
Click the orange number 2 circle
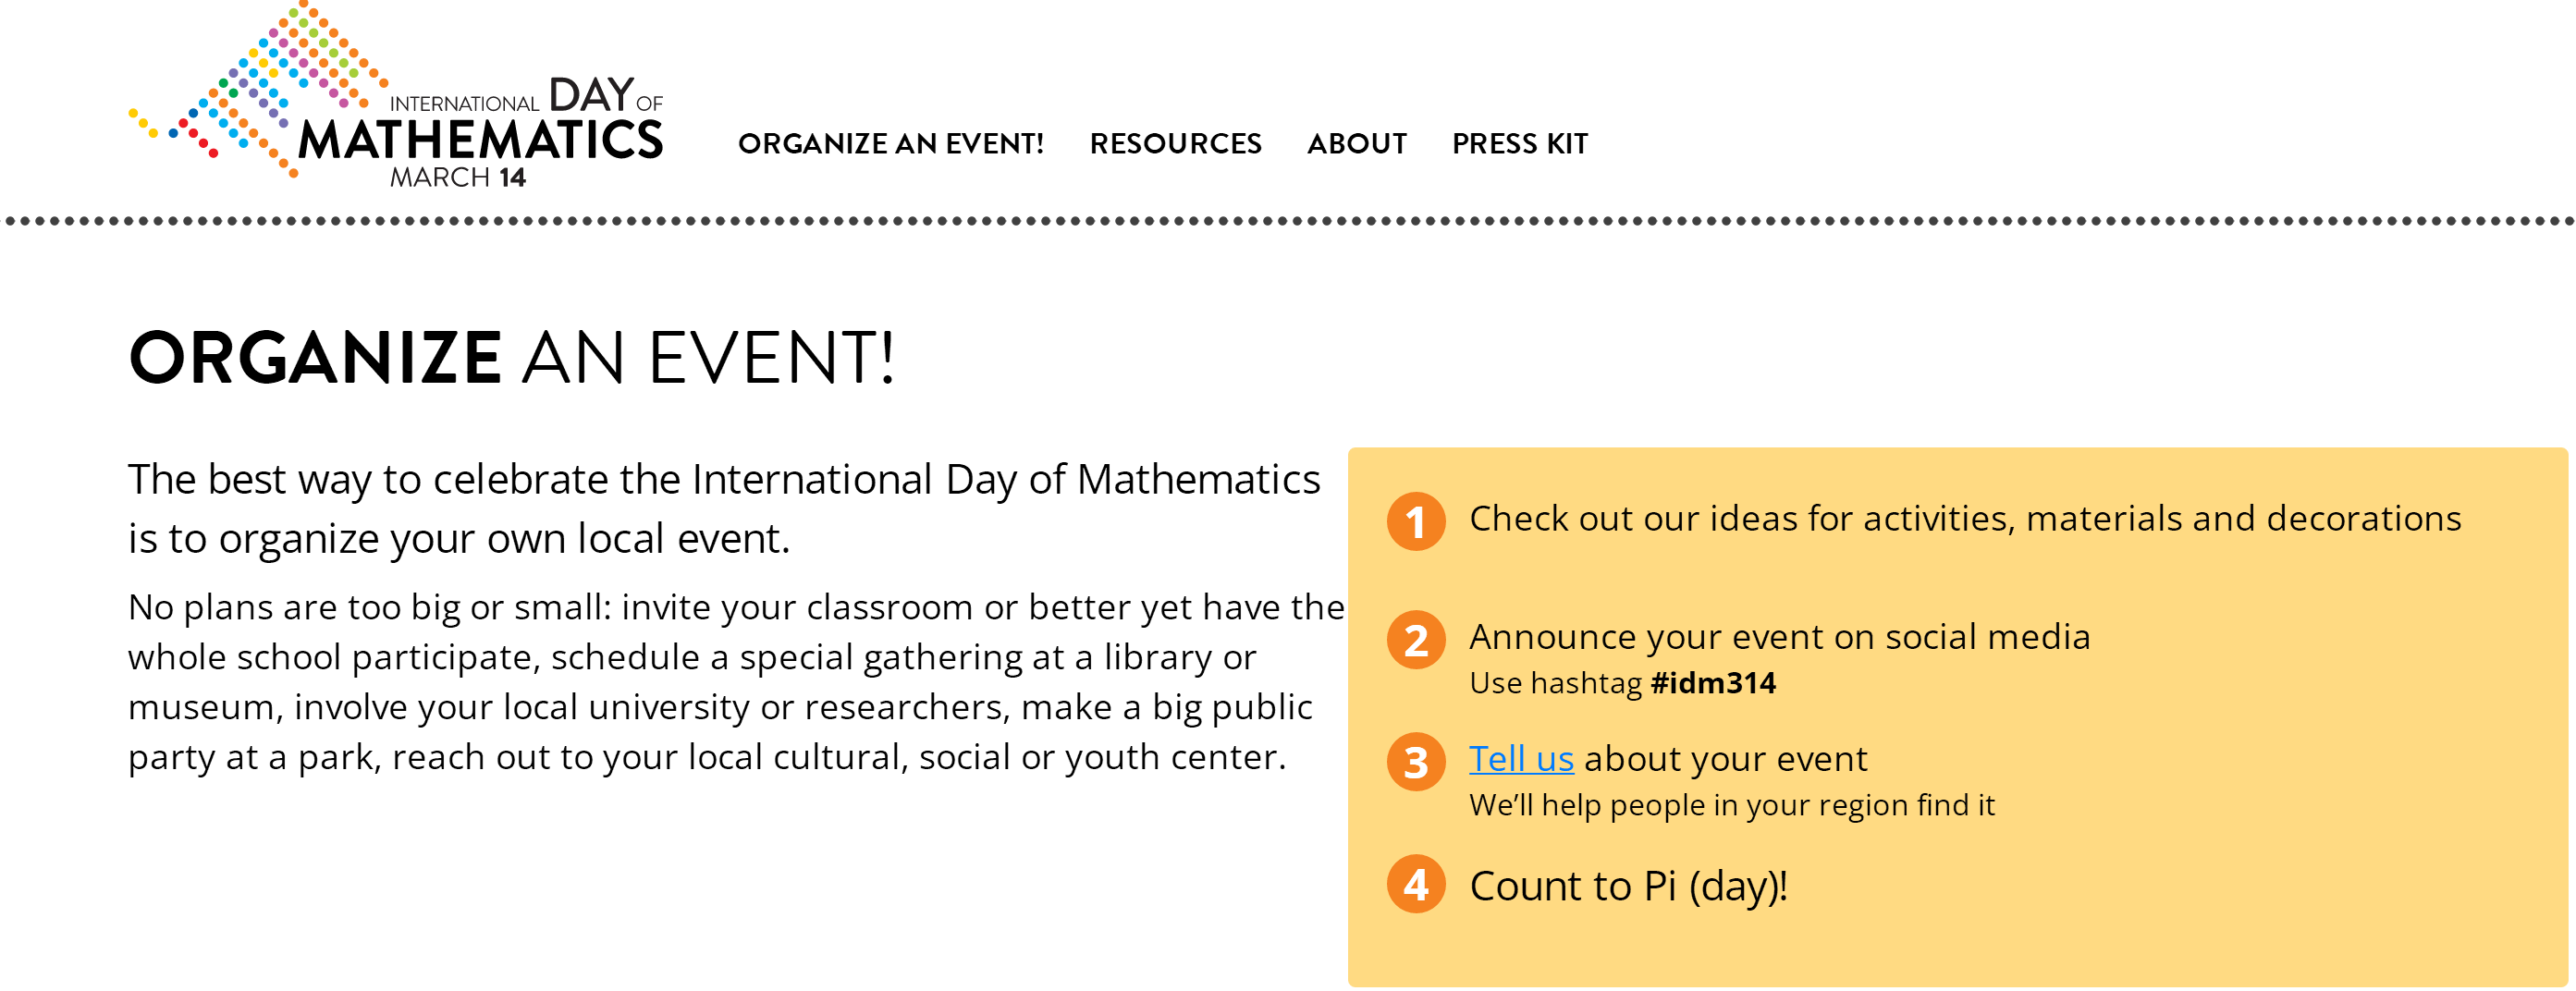tap(1415, 640)
